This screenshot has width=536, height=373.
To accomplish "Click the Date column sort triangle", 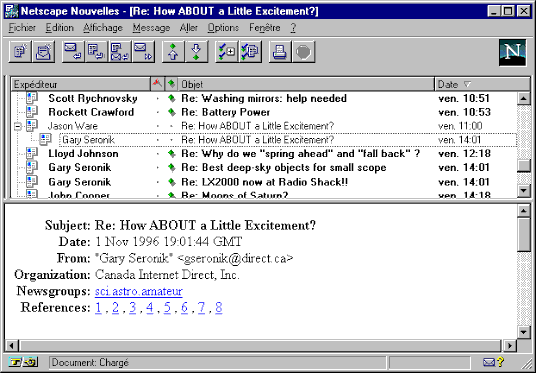I will coord(467,84).
